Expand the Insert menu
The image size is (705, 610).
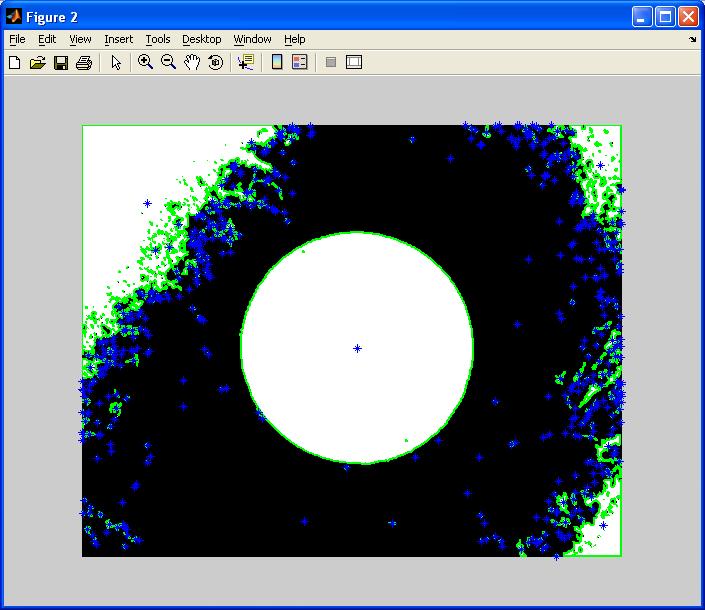click(x=118, y=39)
